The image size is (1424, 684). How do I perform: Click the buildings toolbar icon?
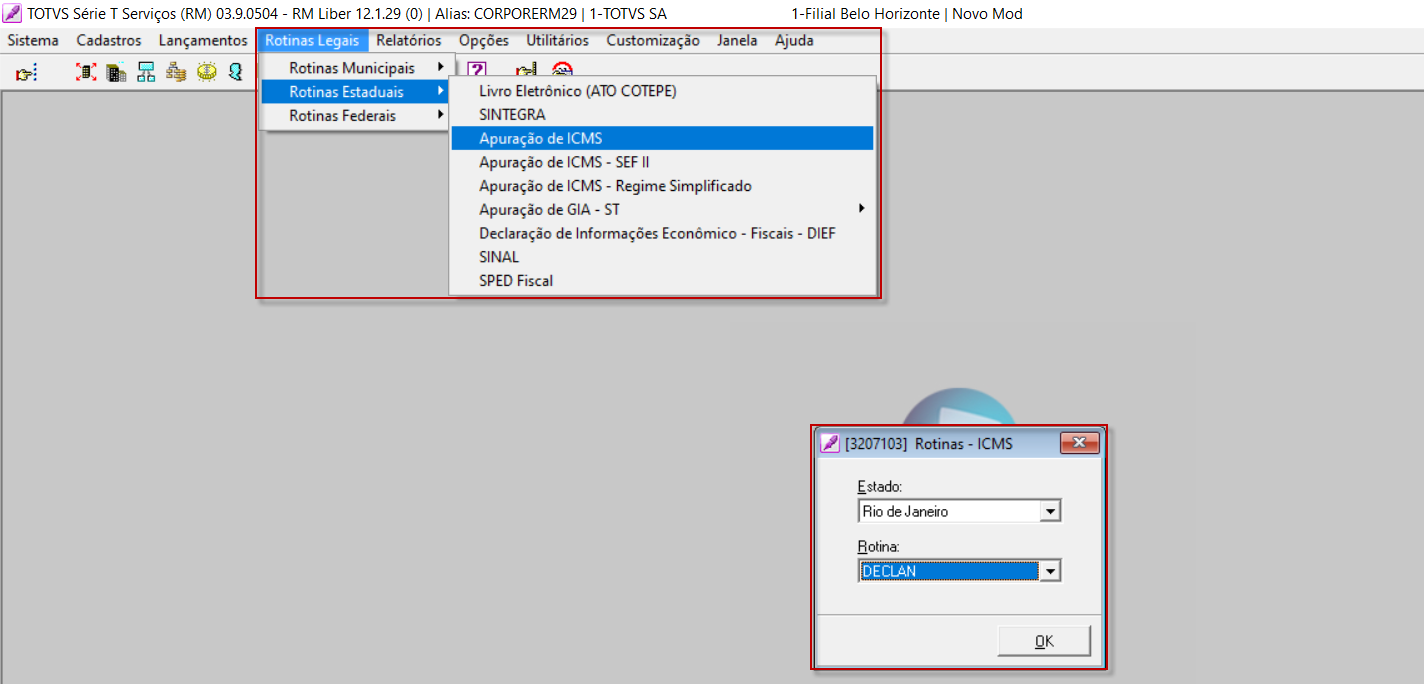pyautogui.click(x=116, y=72)
